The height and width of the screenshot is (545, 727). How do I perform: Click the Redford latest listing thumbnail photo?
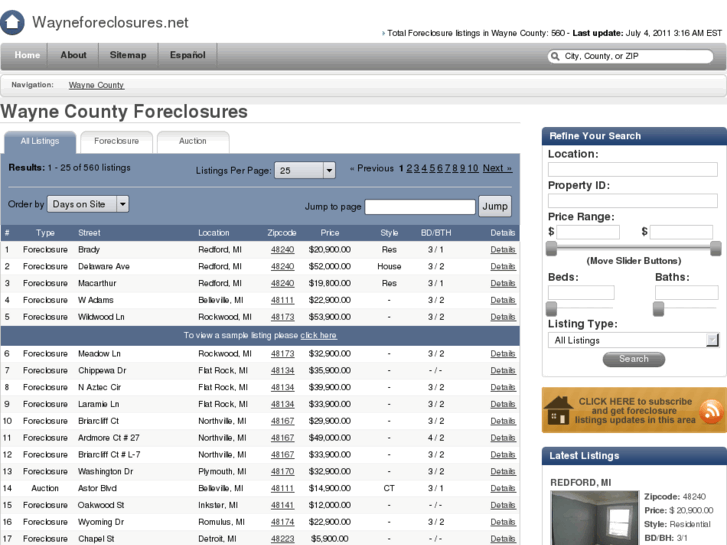tap(594, 518)
